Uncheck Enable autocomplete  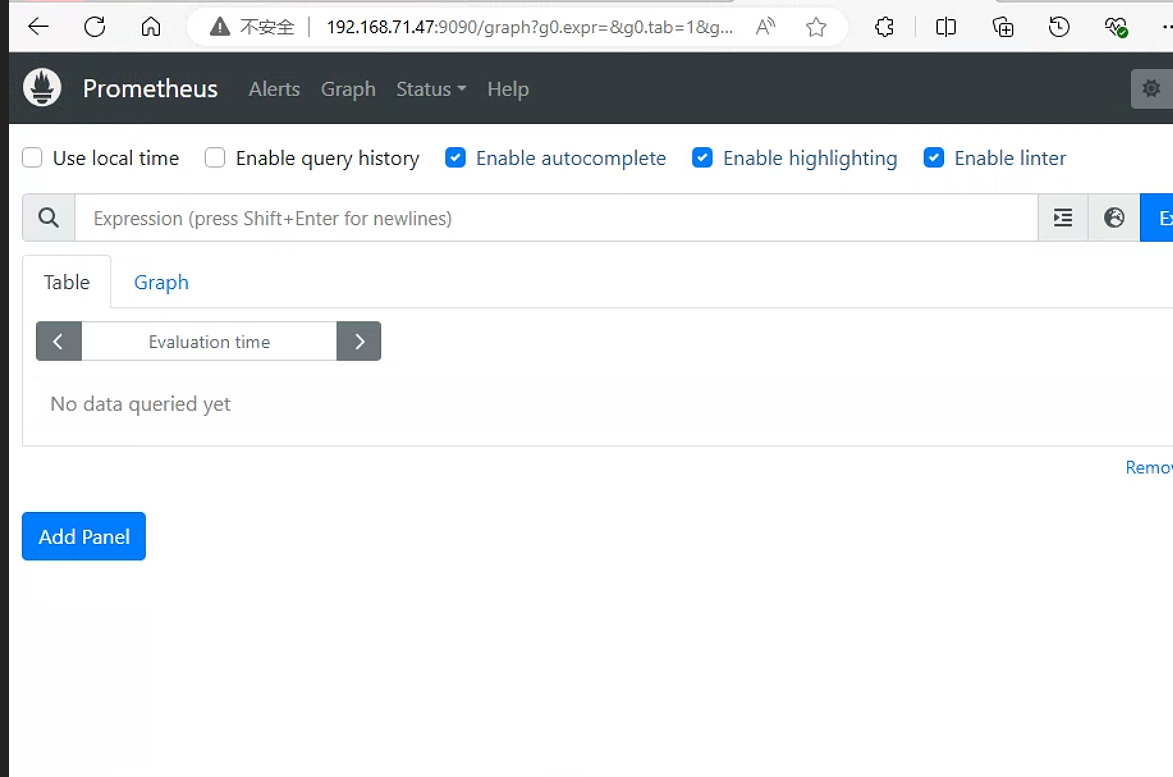tap(456, 158)
